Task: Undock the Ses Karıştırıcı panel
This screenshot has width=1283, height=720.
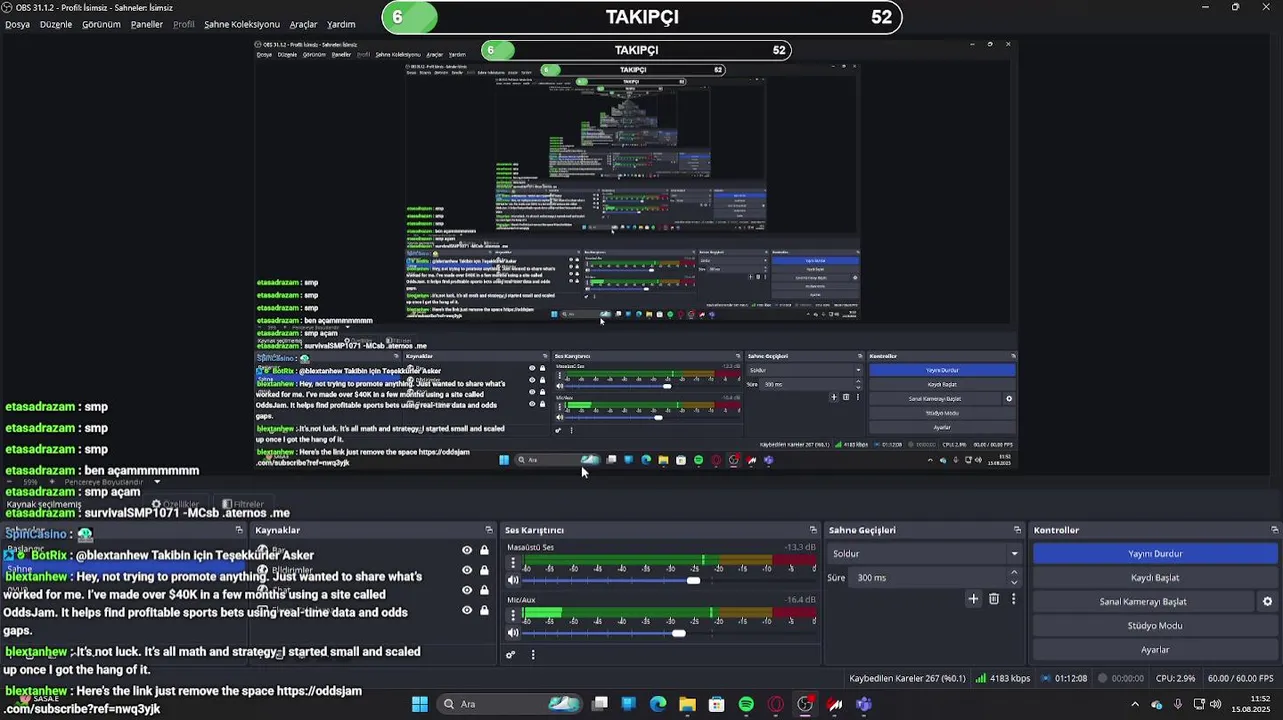Action: click(x=813, y=530)
